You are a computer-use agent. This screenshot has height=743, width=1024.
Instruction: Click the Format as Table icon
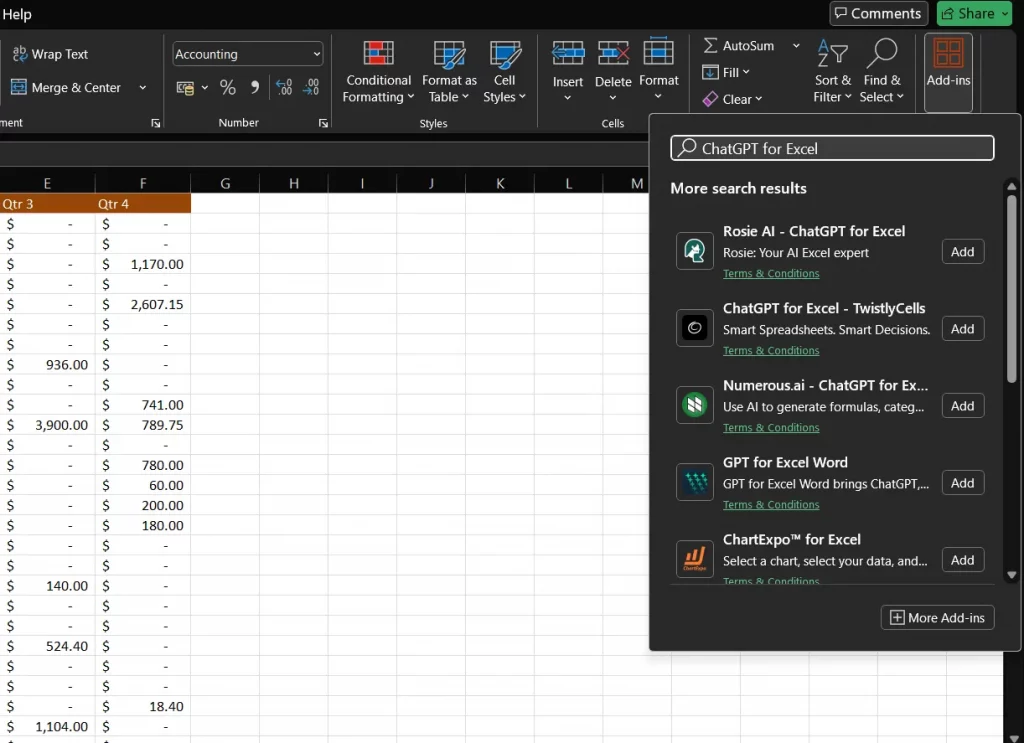[x=449, y=55]
